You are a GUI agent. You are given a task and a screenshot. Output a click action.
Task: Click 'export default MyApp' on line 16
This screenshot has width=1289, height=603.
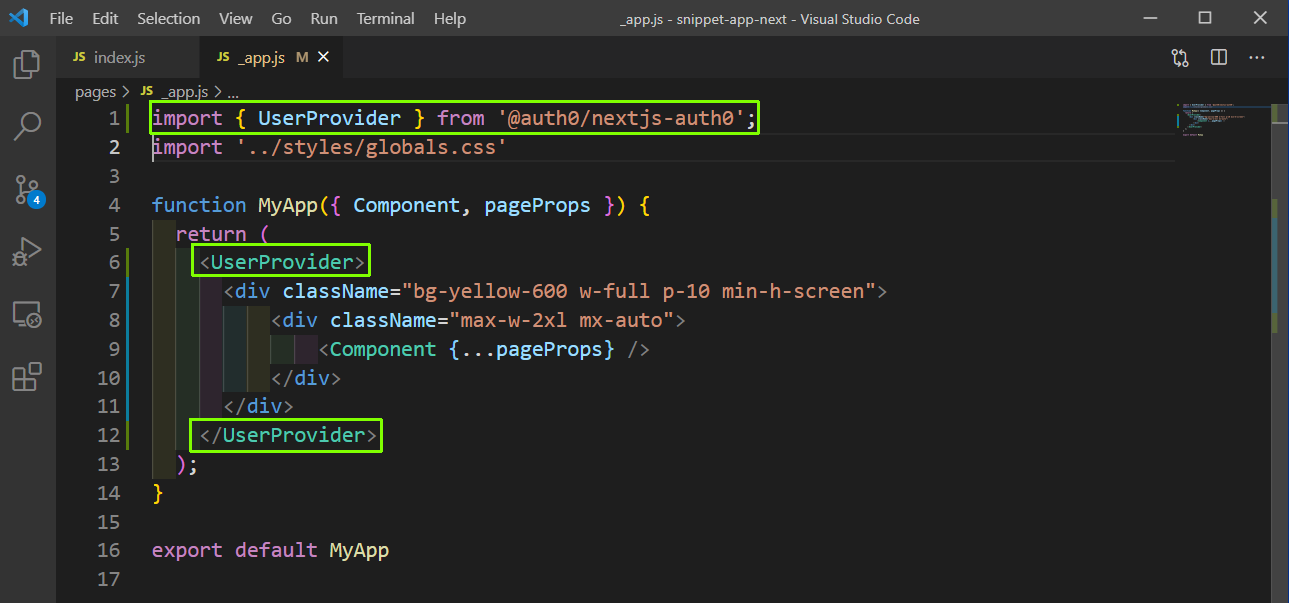click(x=270, y=550)
